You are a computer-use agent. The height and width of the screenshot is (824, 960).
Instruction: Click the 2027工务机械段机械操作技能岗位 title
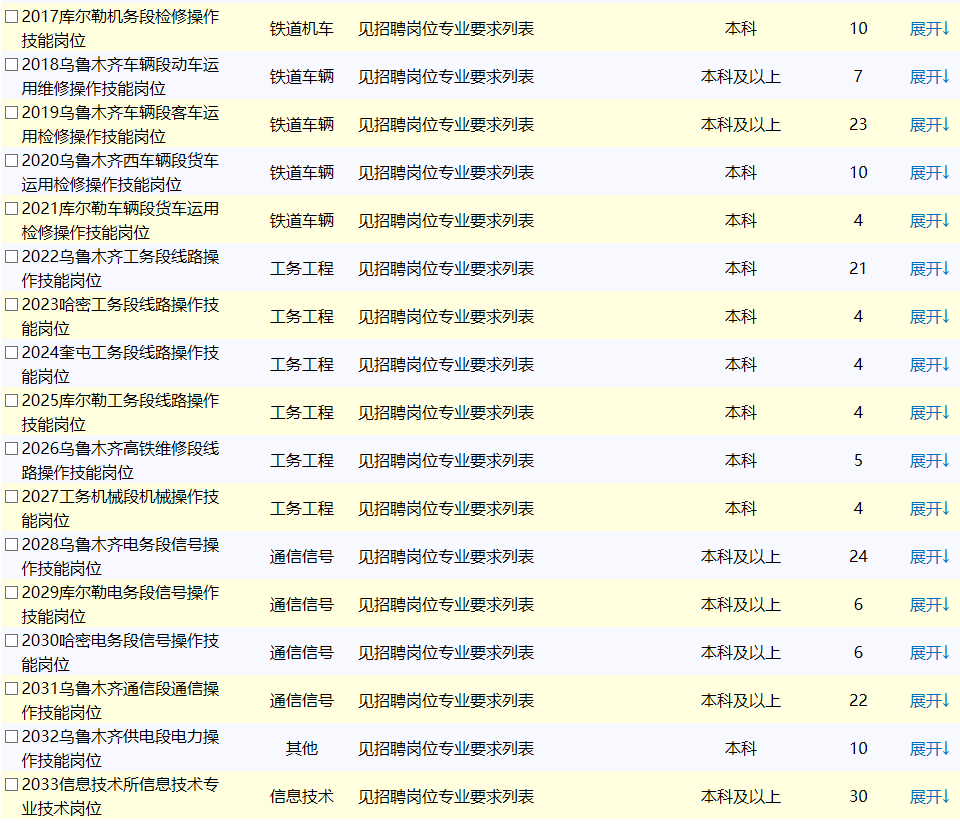[x=120, y=509]
